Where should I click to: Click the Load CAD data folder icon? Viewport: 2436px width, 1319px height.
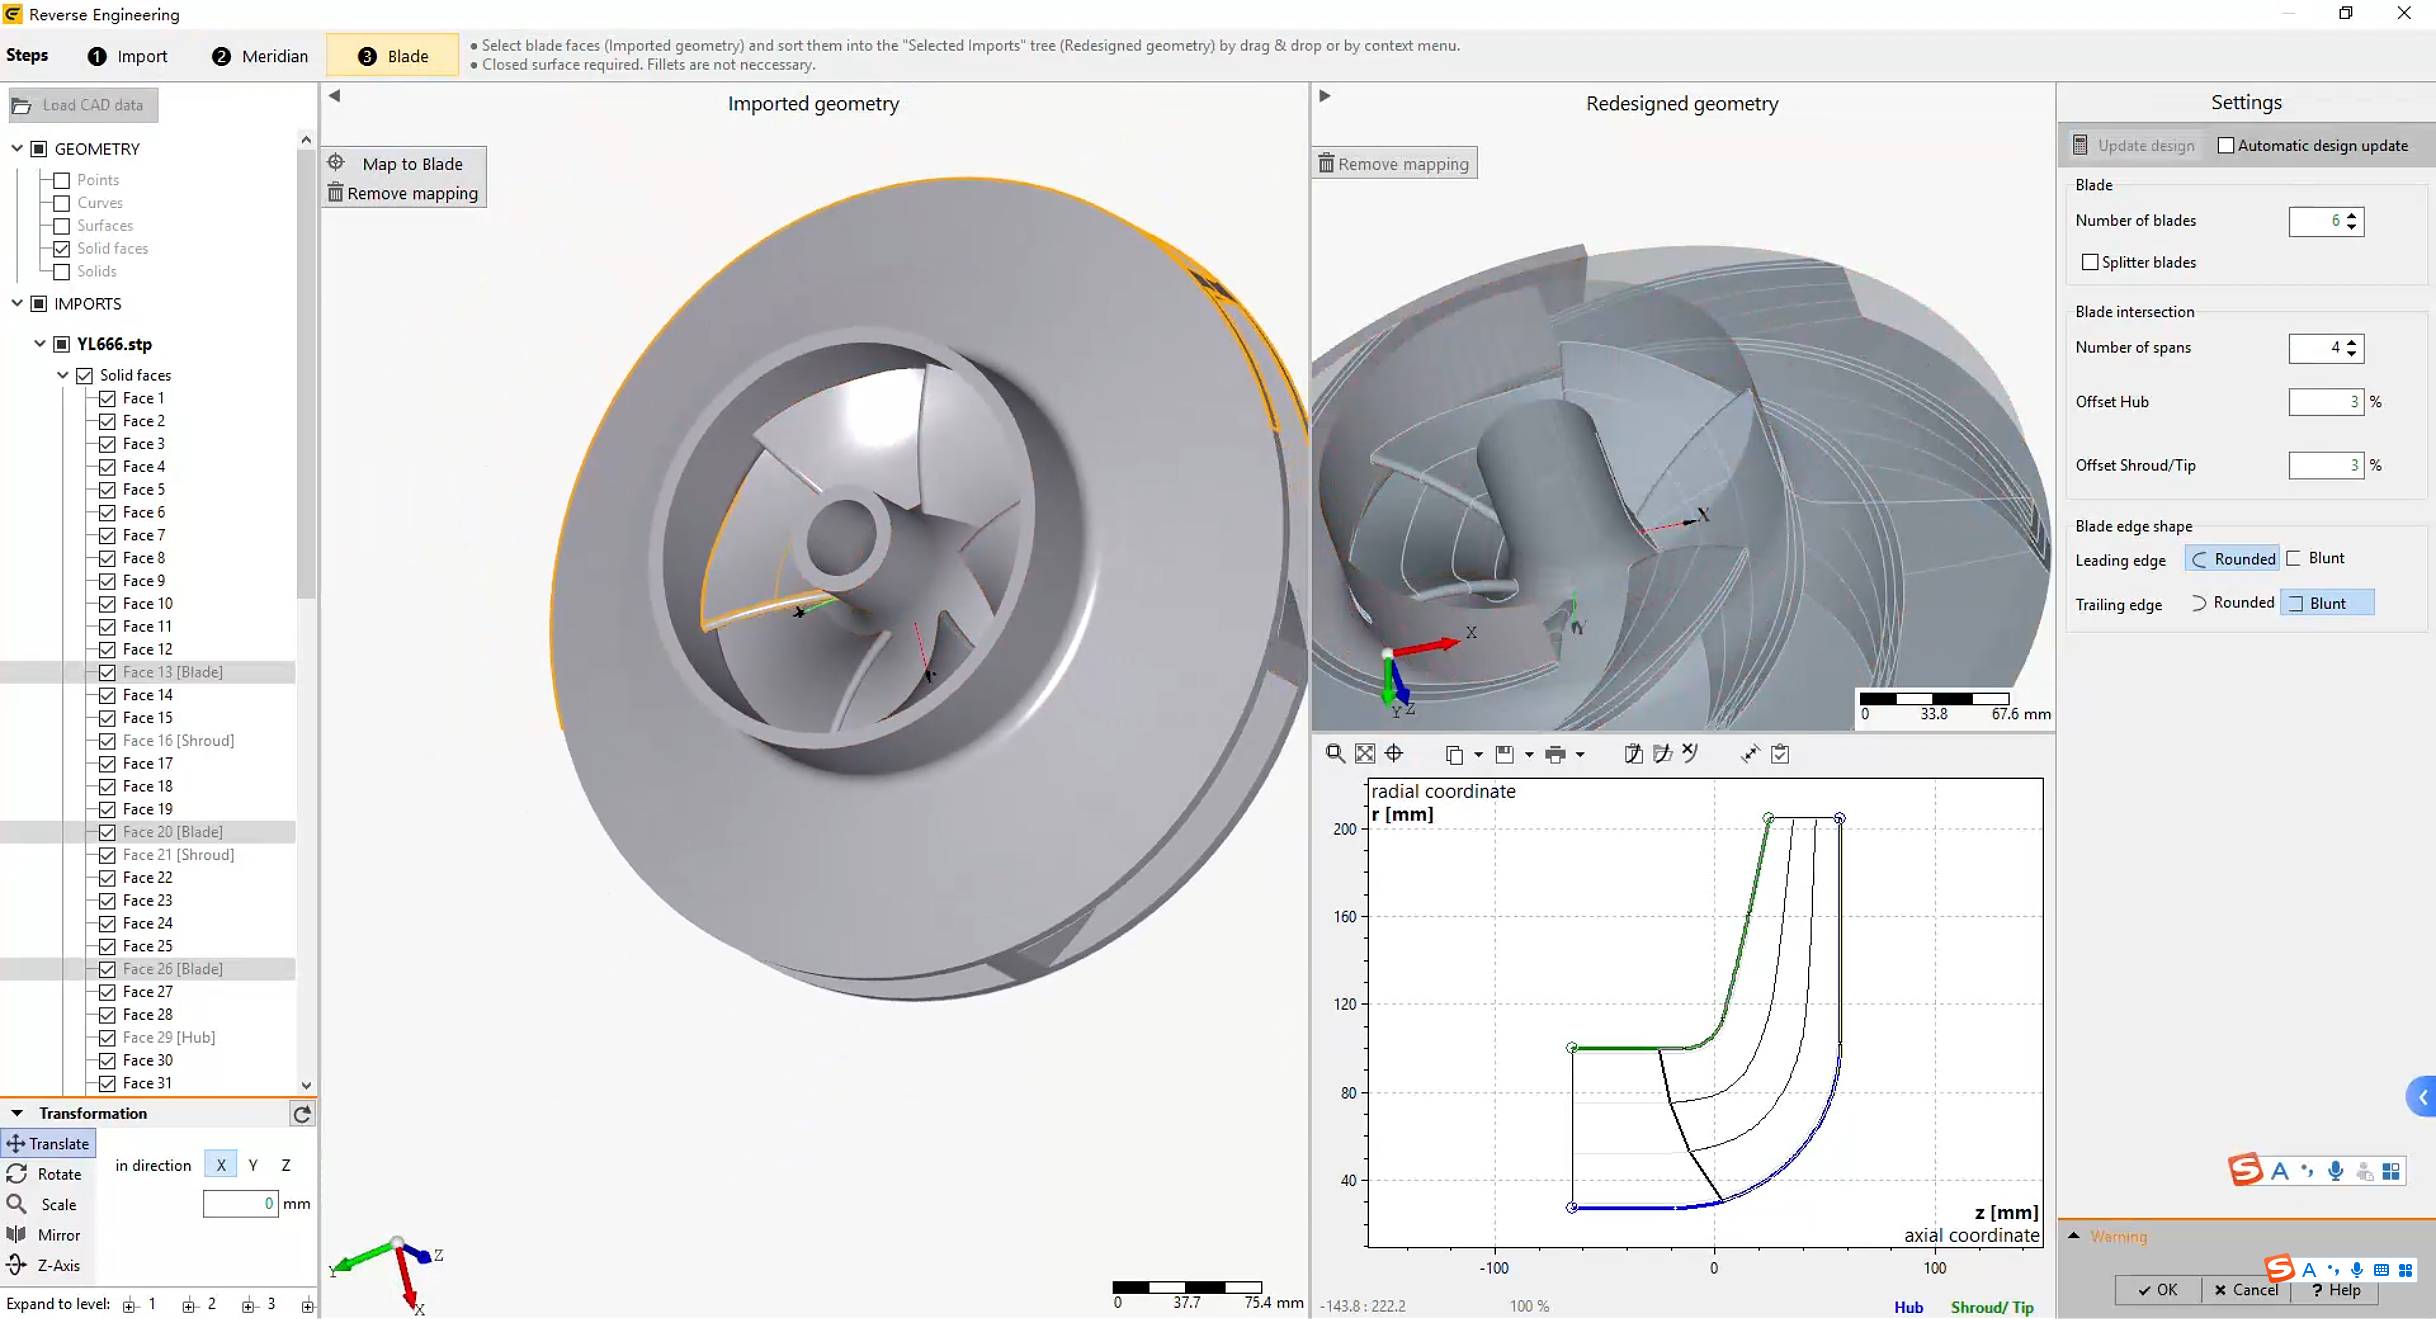tap(21, 105)
